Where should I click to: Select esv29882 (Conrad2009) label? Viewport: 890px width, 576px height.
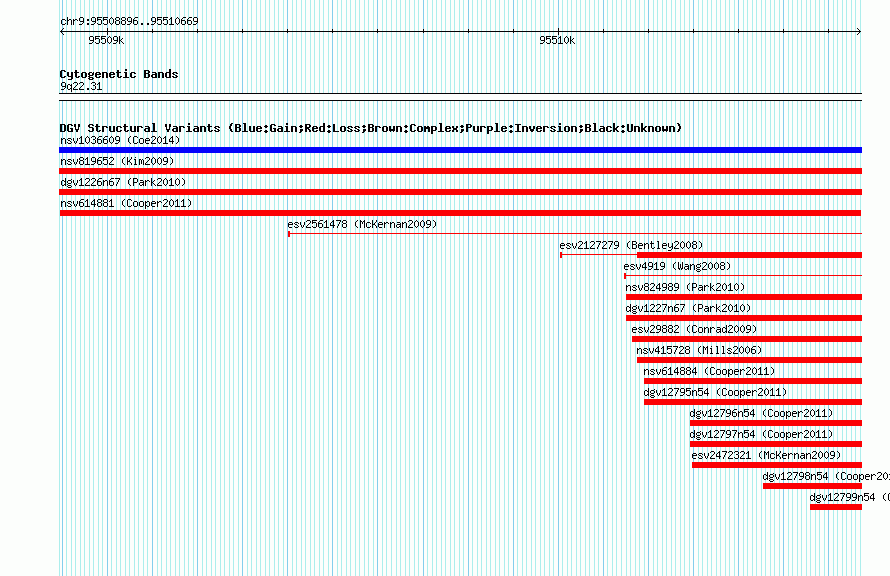coord(694,329)
